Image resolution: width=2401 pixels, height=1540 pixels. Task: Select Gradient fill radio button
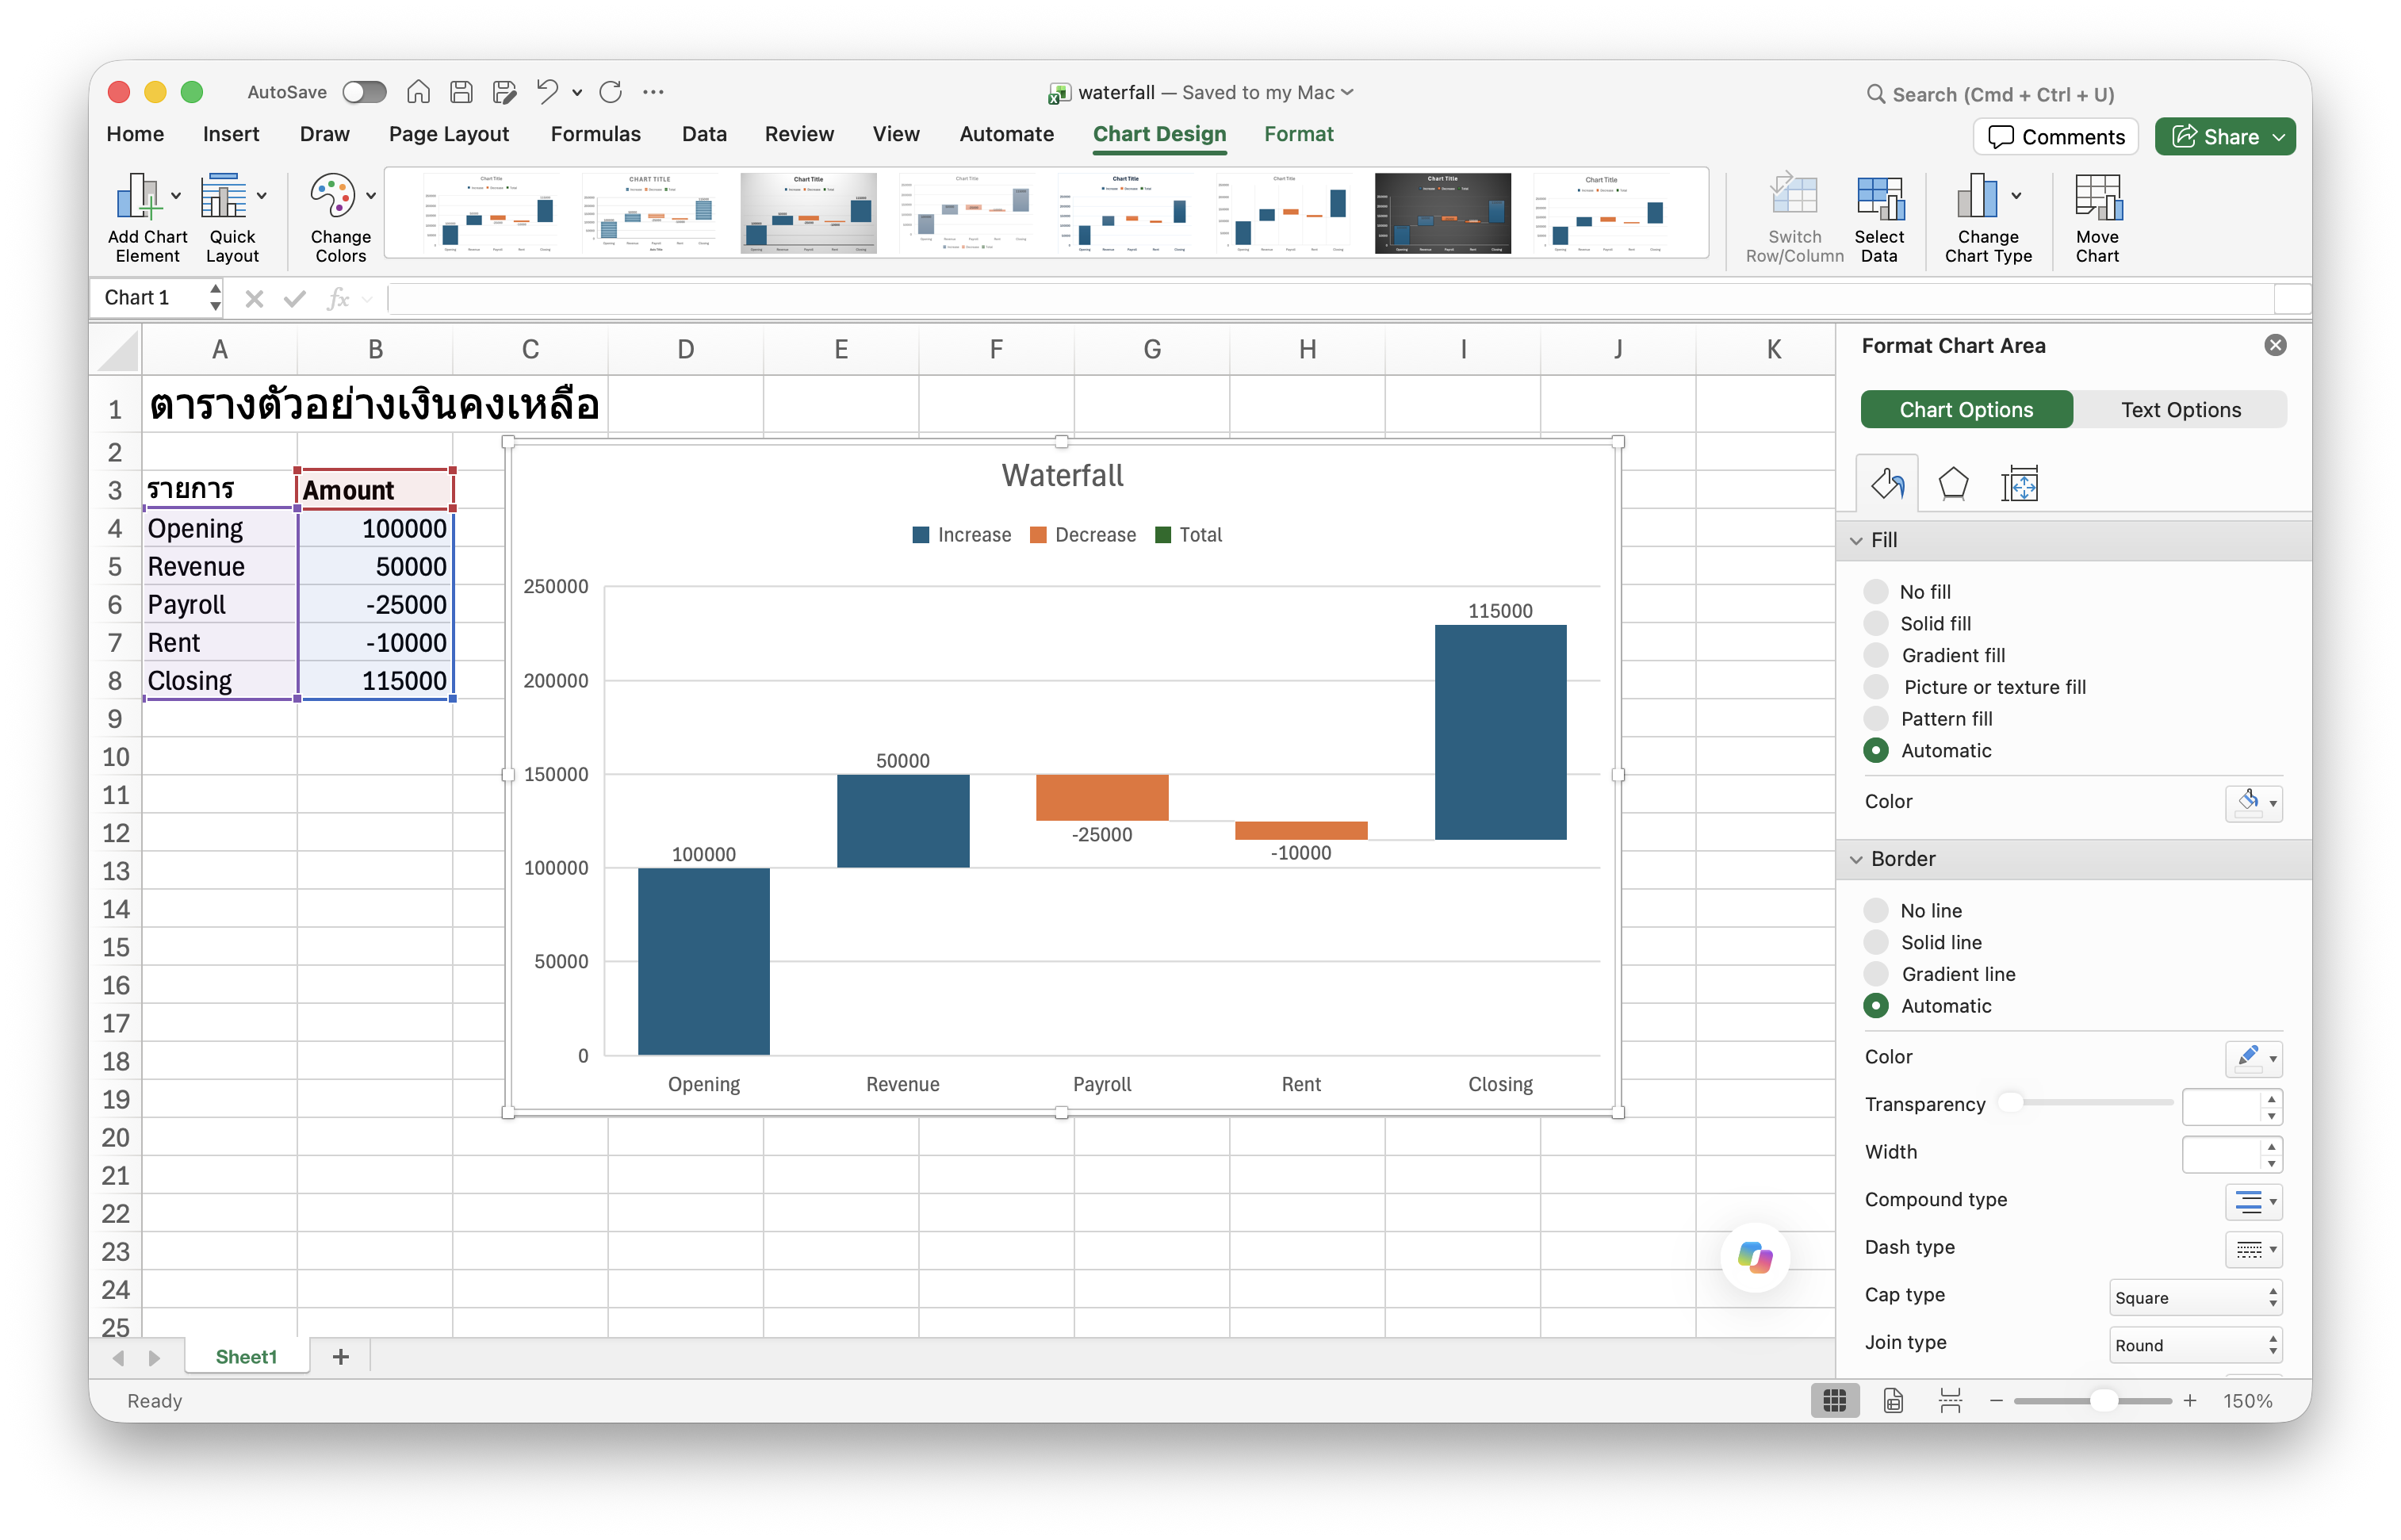[1876, 655]
